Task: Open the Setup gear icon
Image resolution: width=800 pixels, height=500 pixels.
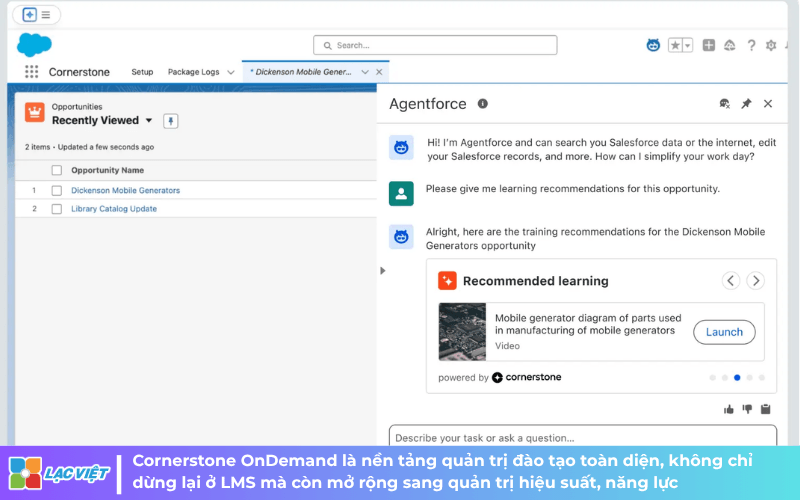Action: (771, 45)
